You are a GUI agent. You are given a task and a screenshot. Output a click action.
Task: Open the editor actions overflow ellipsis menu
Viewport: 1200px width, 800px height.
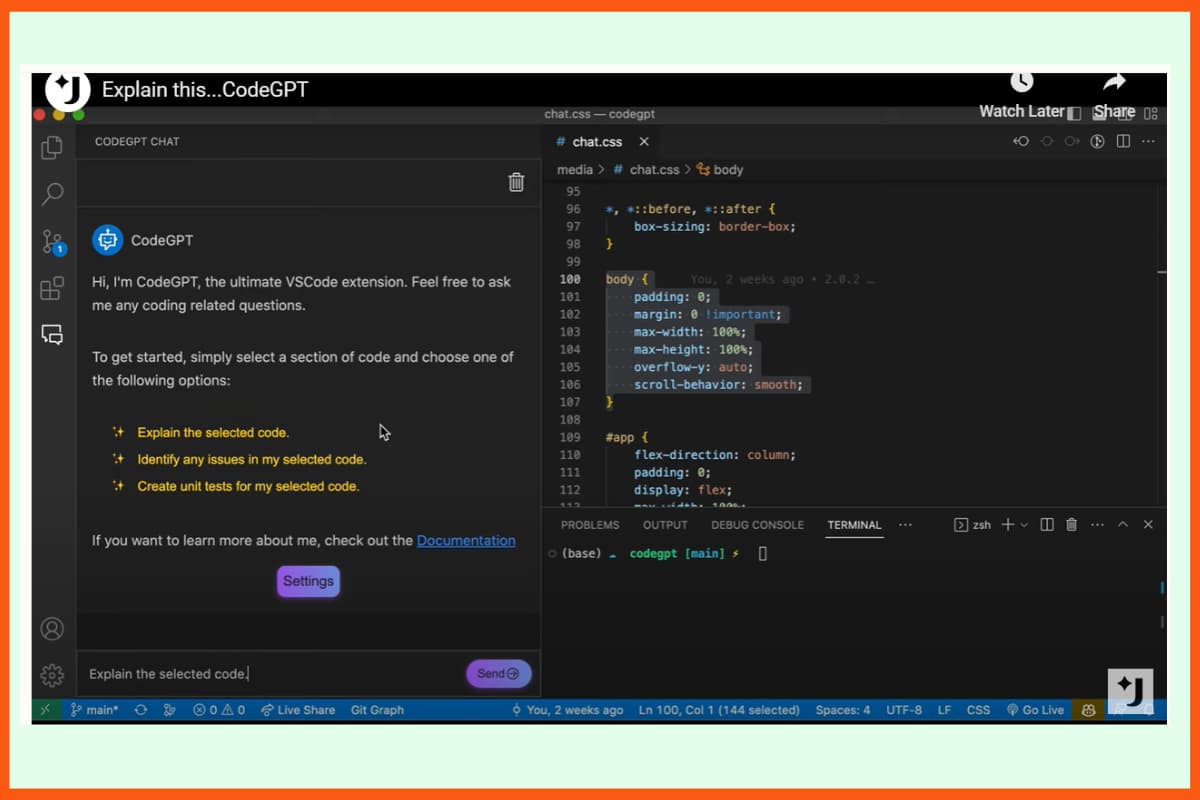[x=1148, y=141]
